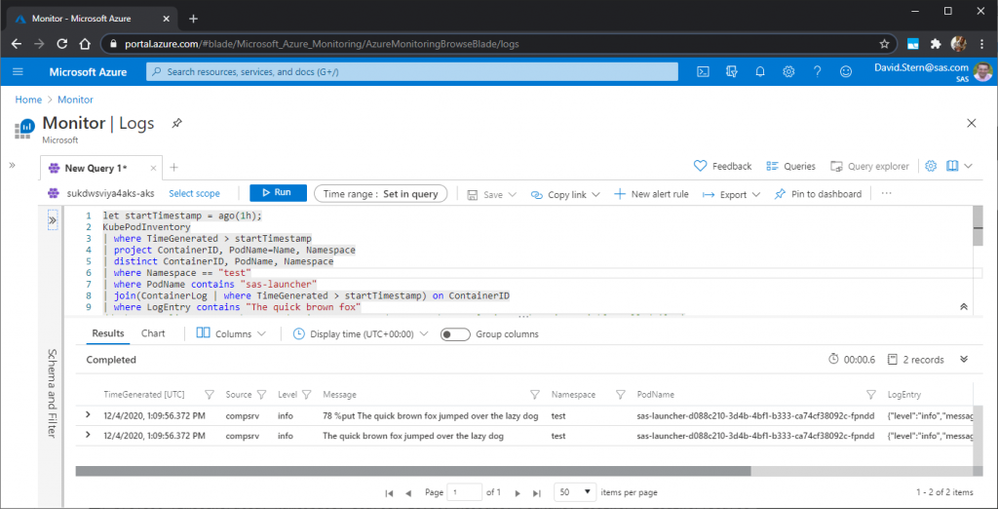Click the Feedback heart button

[x=722, y=166]
